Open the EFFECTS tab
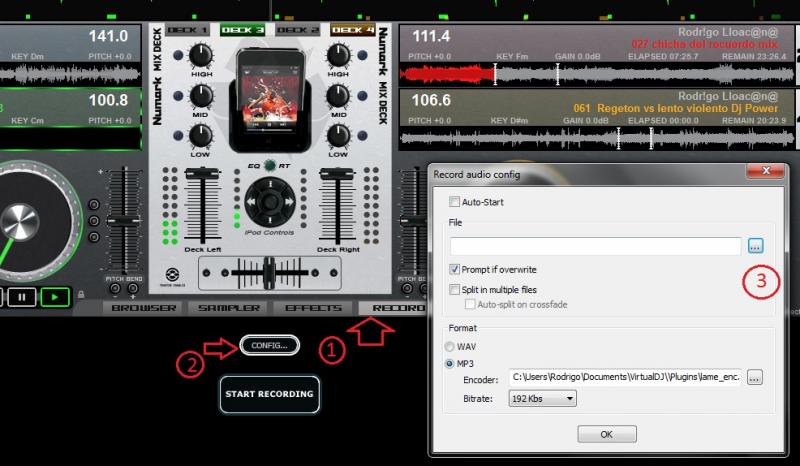Screen dimensions: 800x466 click(313, 308)
